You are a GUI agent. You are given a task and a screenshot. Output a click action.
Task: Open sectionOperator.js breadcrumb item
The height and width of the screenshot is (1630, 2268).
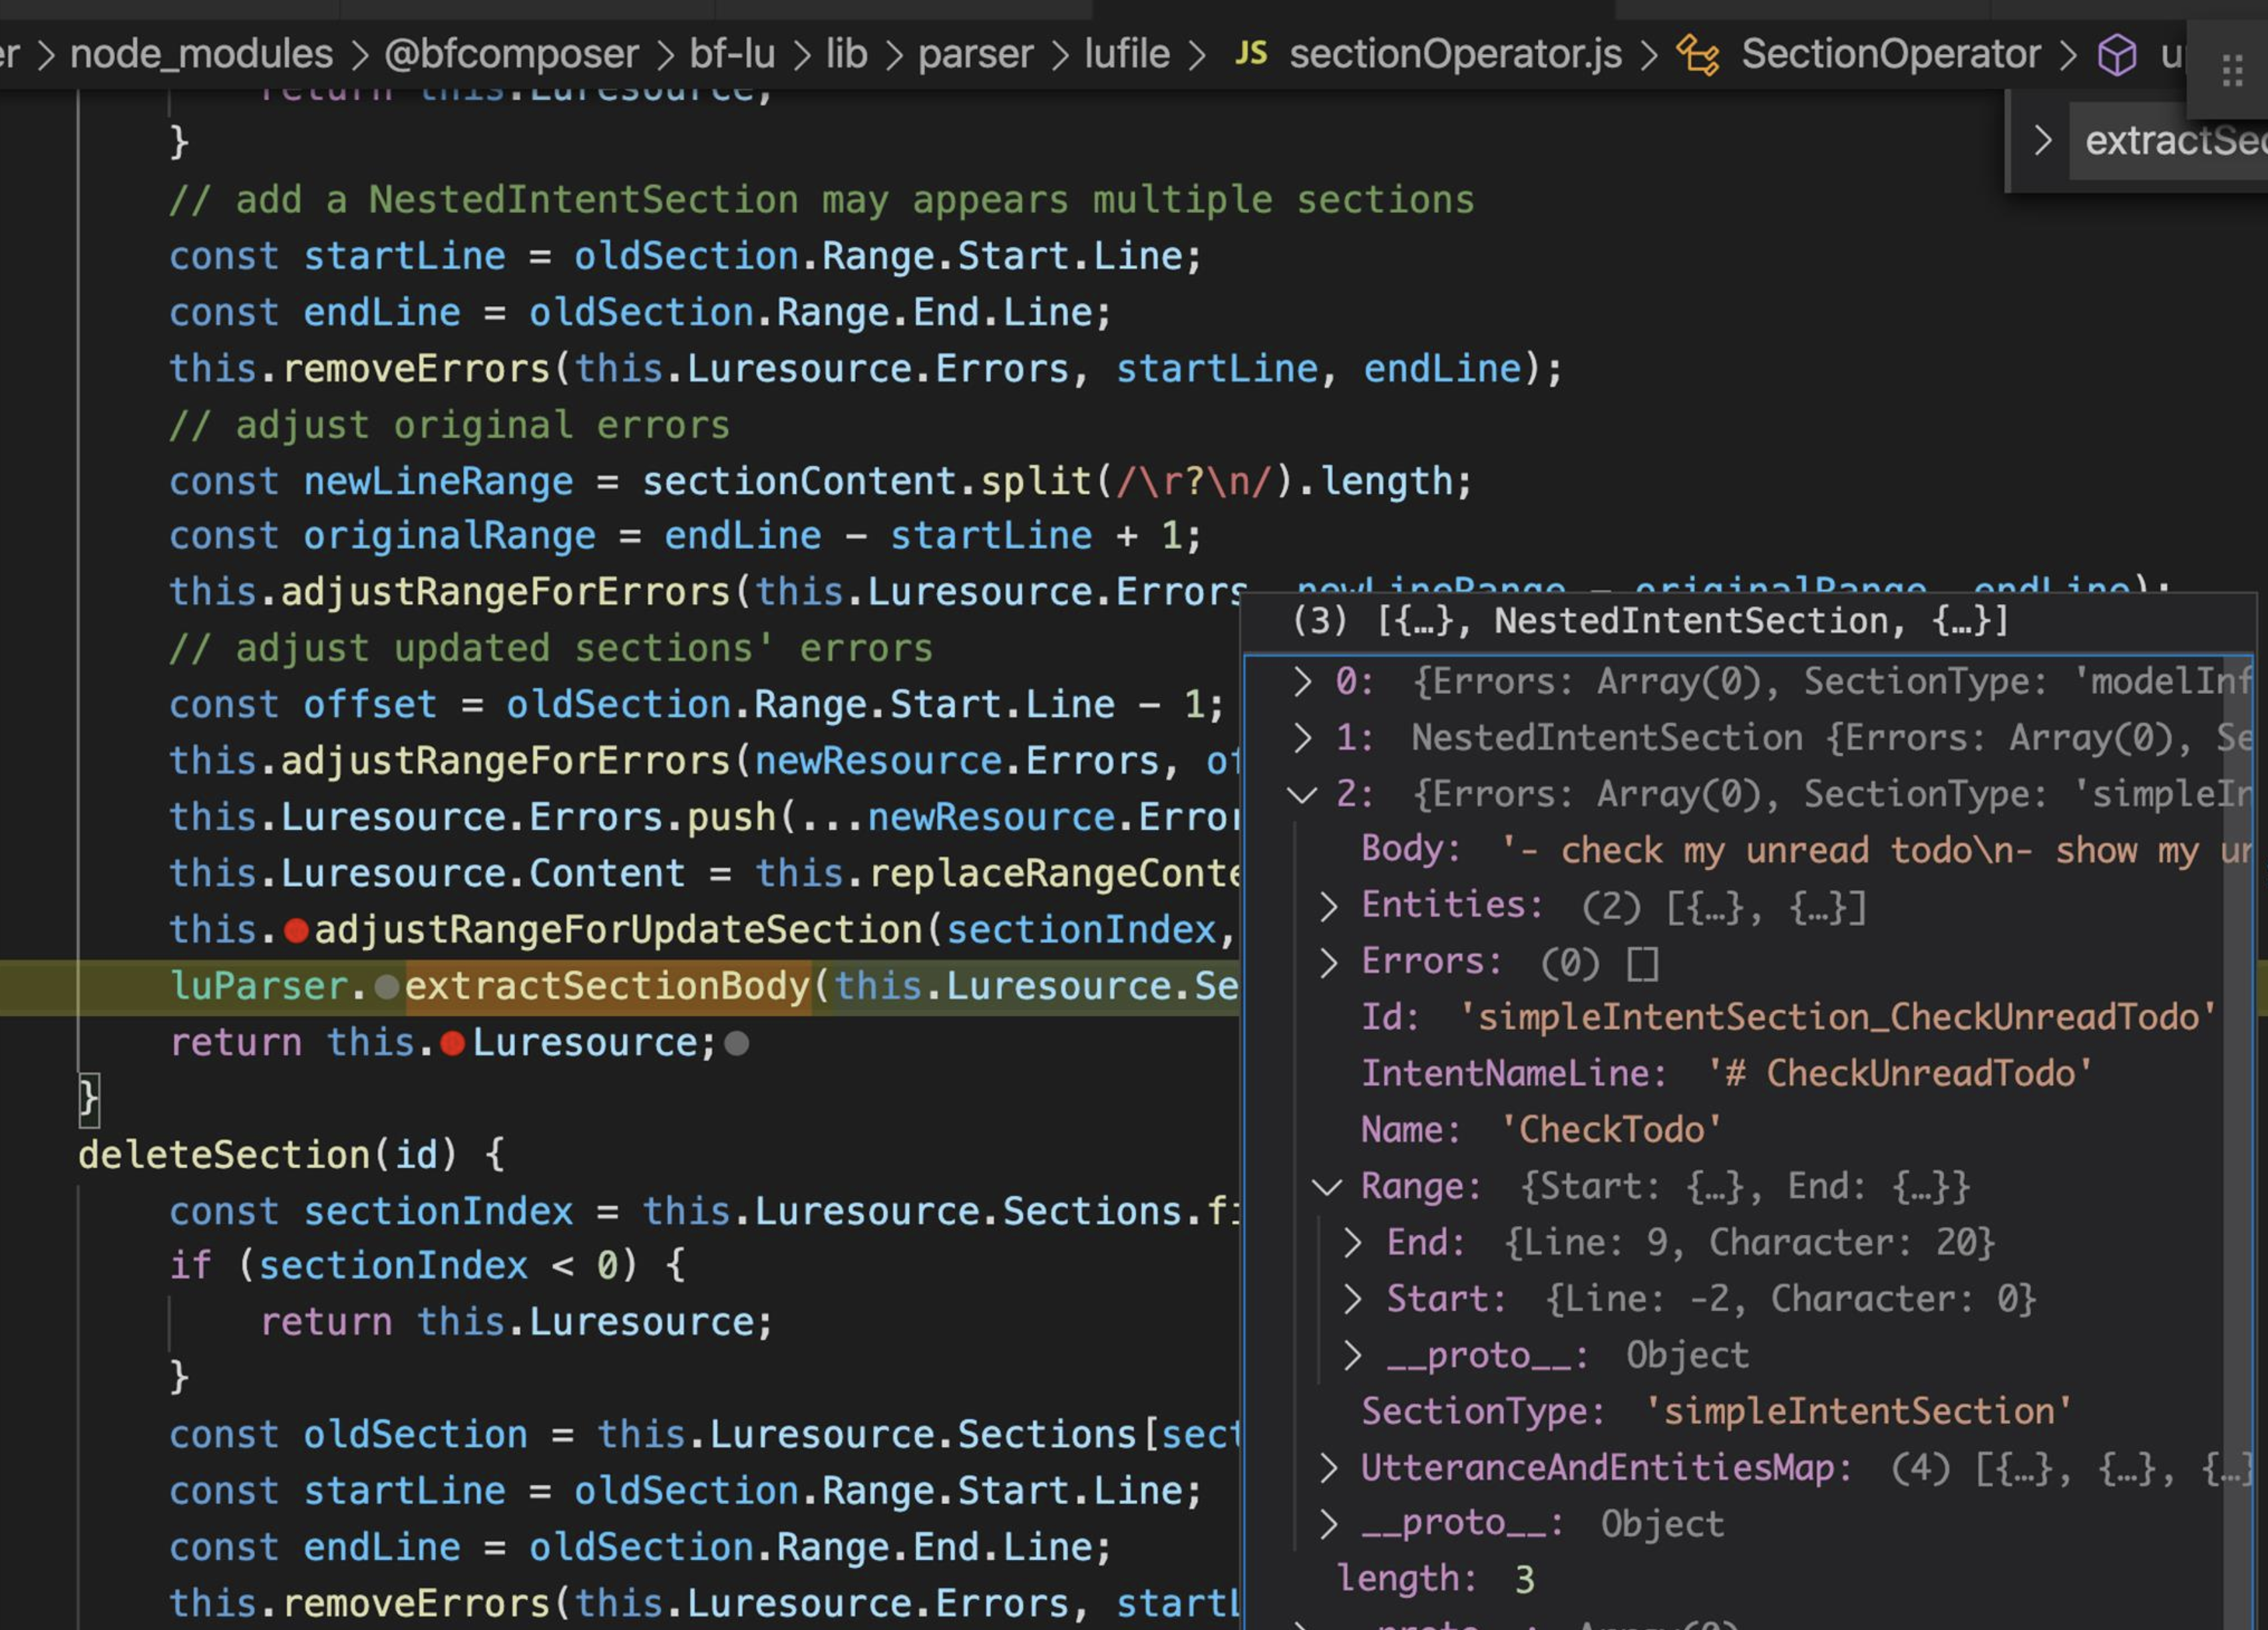[x=1454, y=54]
